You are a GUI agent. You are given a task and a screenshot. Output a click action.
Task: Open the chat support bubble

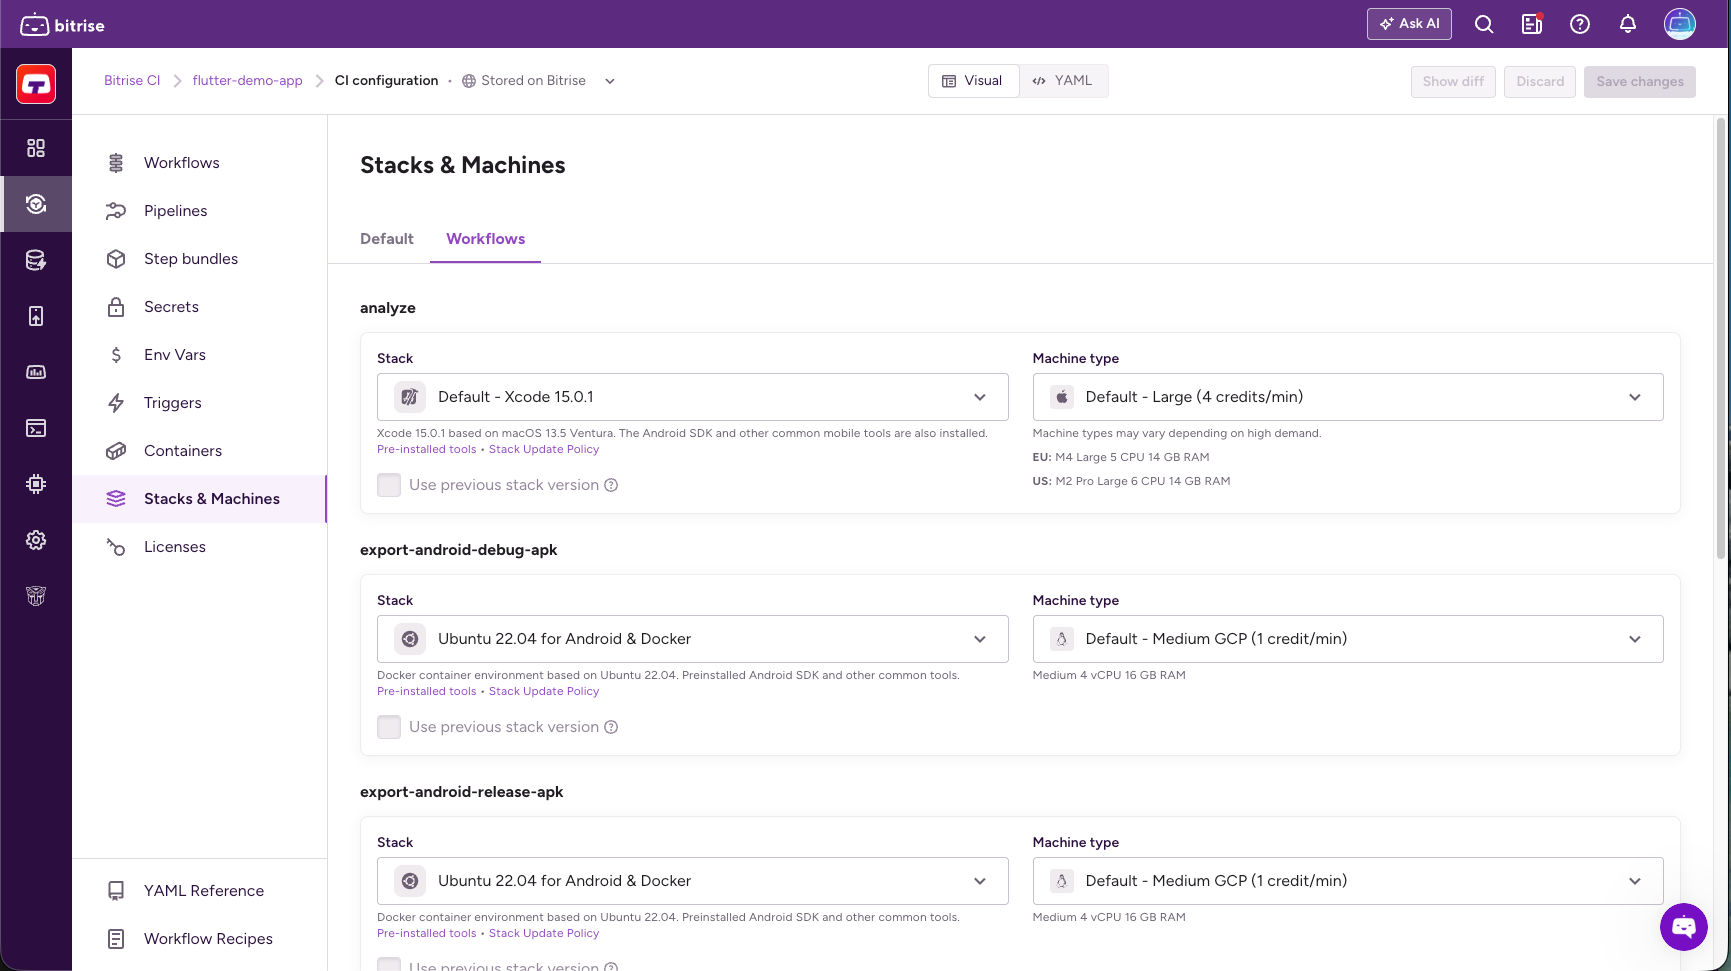1684,927
